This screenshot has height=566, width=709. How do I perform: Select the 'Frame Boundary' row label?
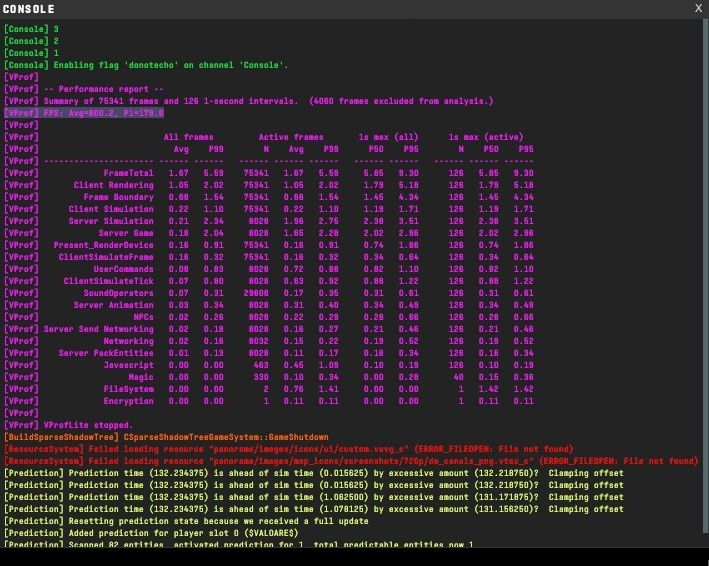point(118,197)
